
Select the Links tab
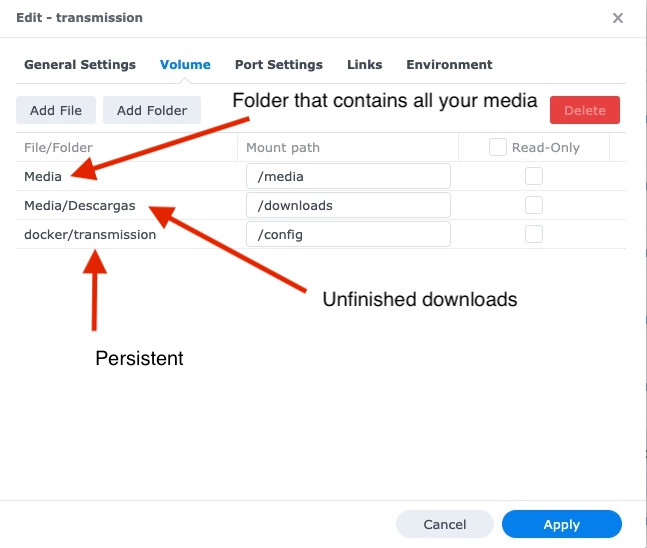click(364, 65)
